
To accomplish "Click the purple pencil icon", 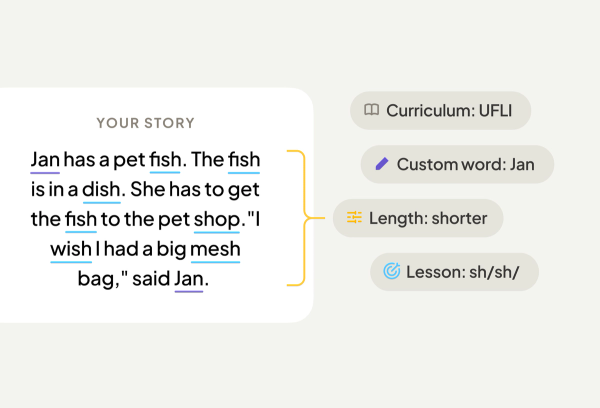I will tap(381, 164).
